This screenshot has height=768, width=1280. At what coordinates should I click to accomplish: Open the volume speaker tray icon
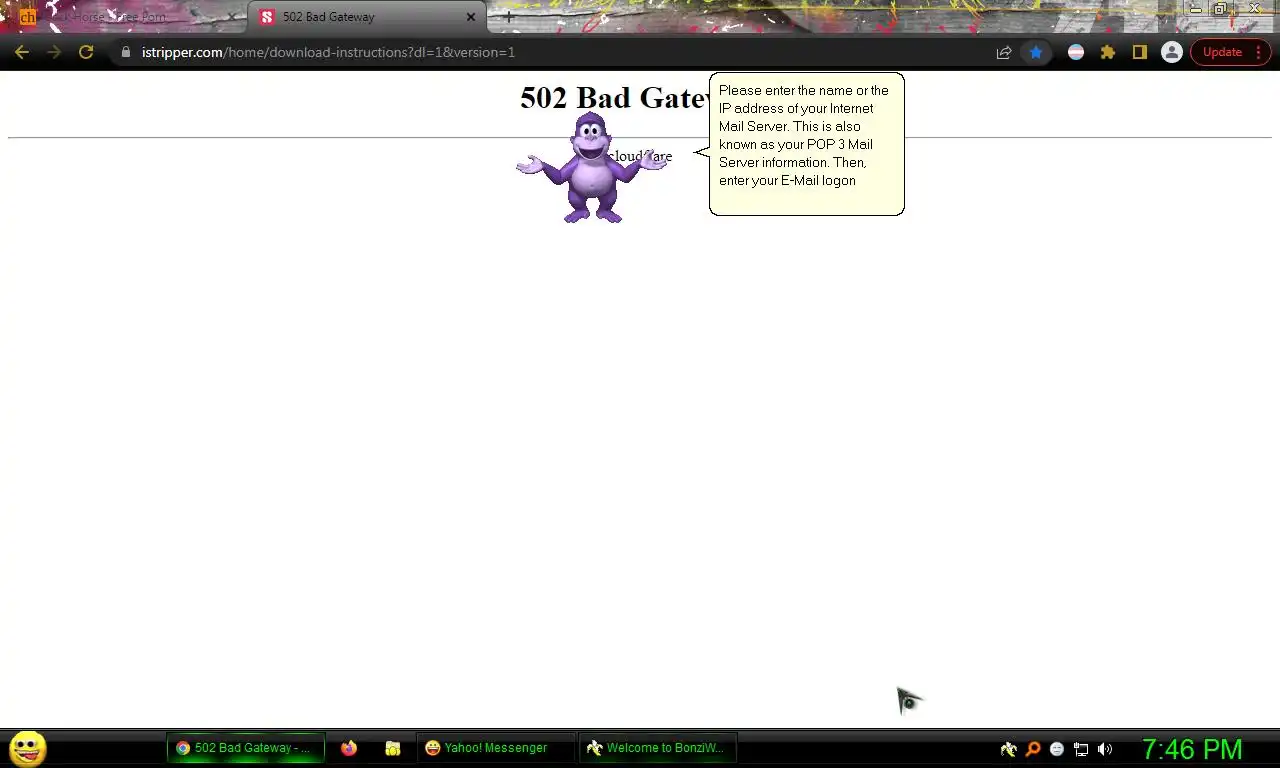[1105, 749]
